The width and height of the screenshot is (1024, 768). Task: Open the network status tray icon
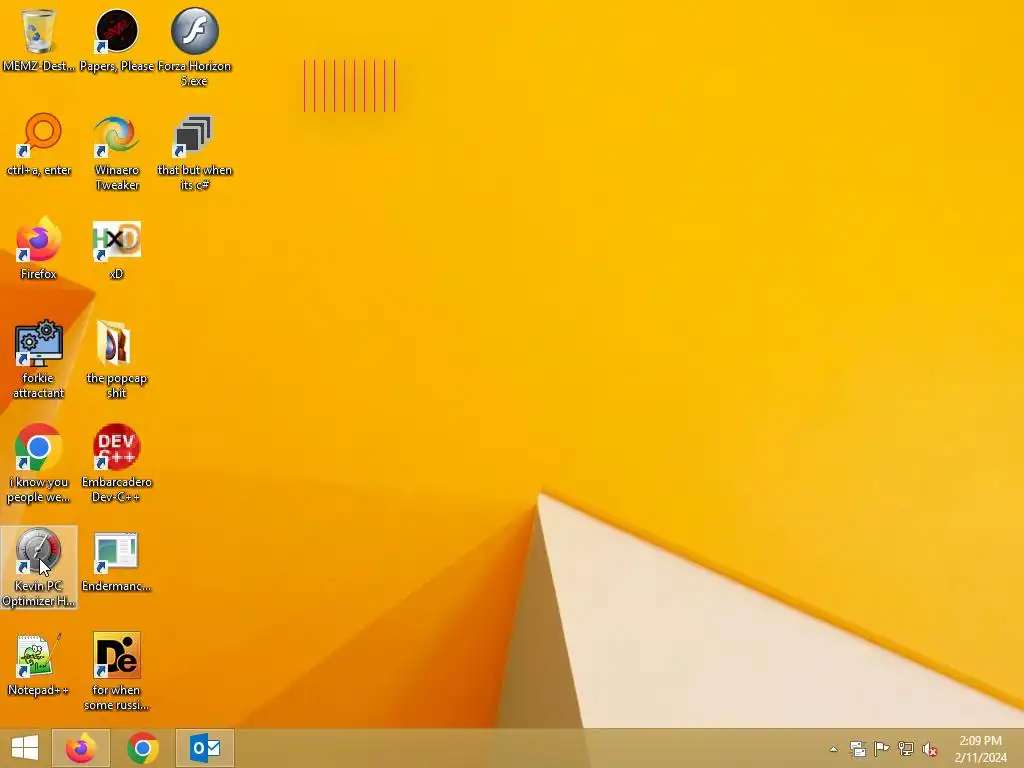(x=905, y=749)
